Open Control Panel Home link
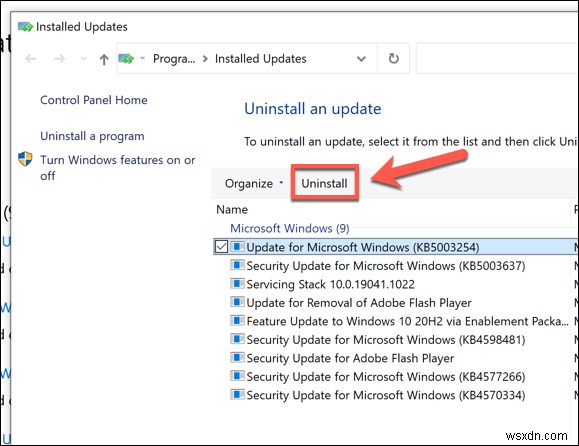The height and width of the screenshot is (446, 579). point(94,100)
